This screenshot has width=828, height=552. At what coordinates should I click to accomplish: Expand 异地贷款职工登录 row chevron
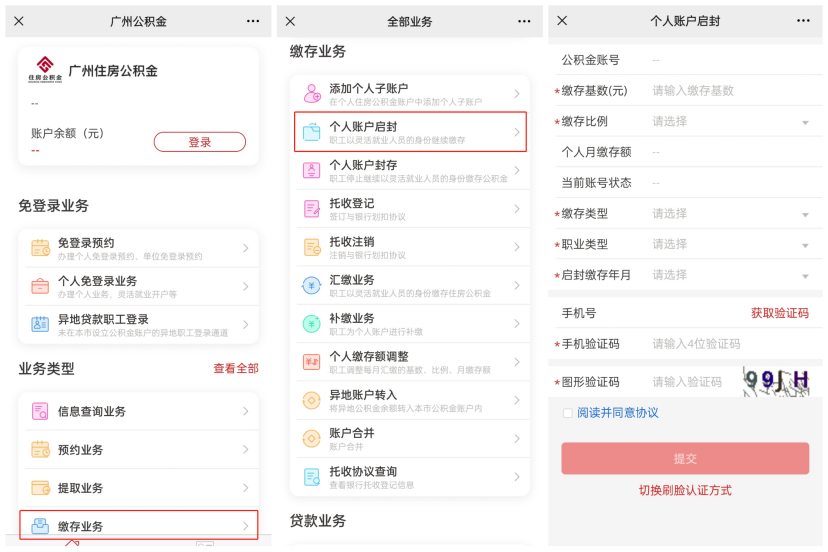tap(246, 324)
